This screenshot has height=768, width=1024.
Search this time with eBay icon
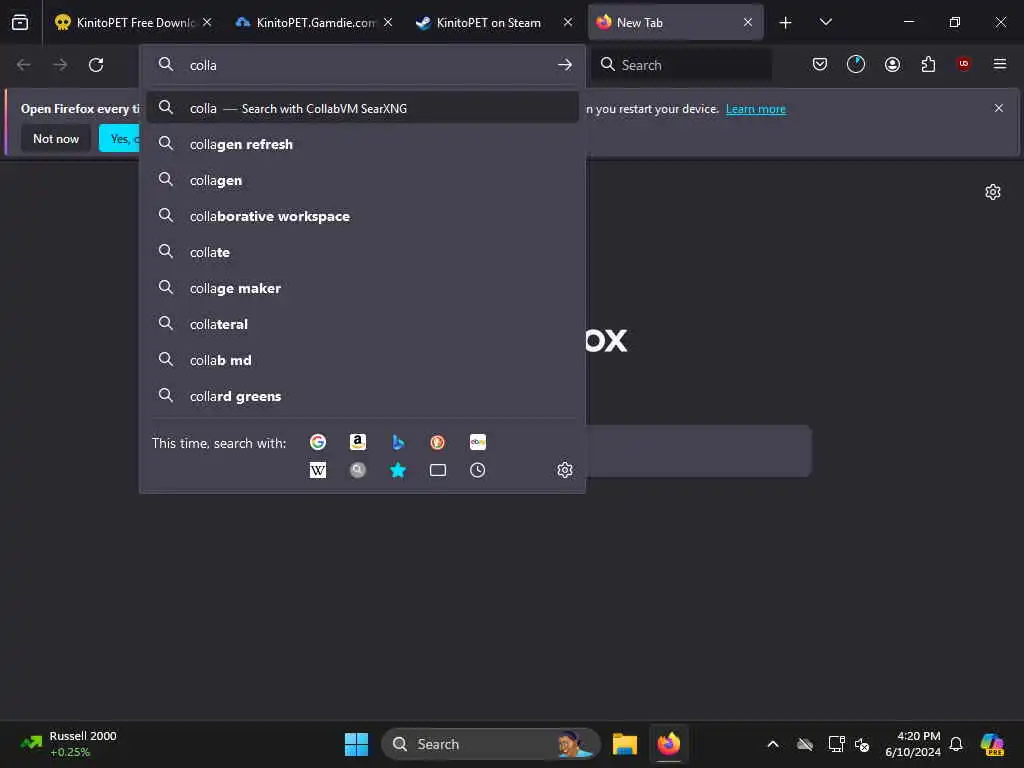pyautogui.click(x=477, y=442)
